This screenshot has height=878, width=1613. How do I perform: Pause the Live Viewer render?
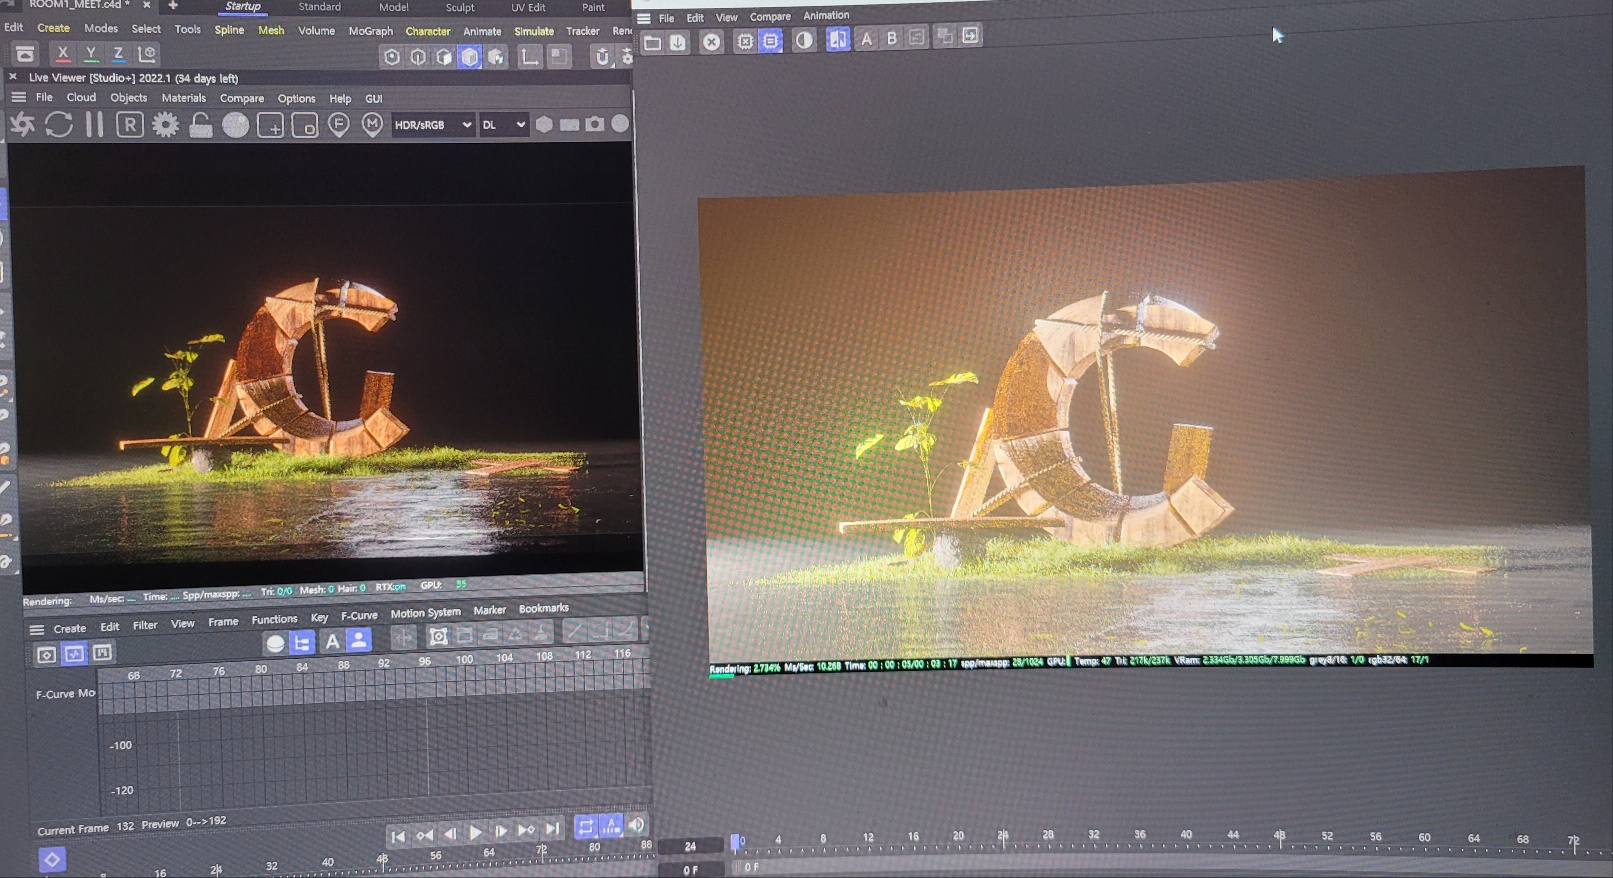94,124
